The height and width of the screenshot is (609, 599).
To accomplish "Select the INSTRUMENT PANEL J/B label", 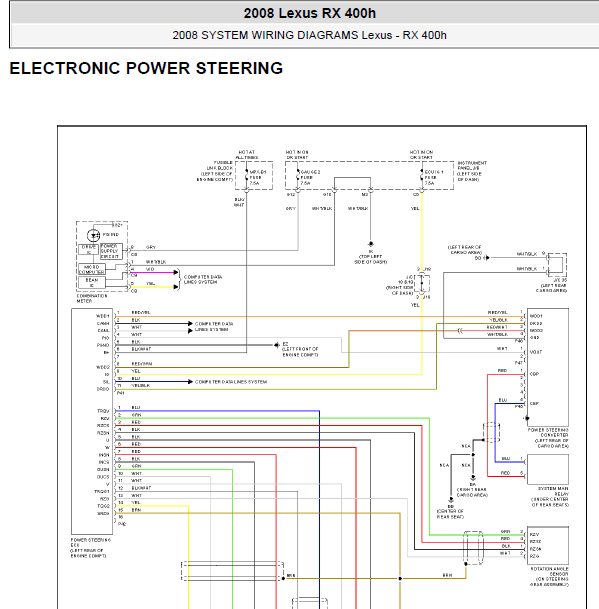I will [472, 171].
